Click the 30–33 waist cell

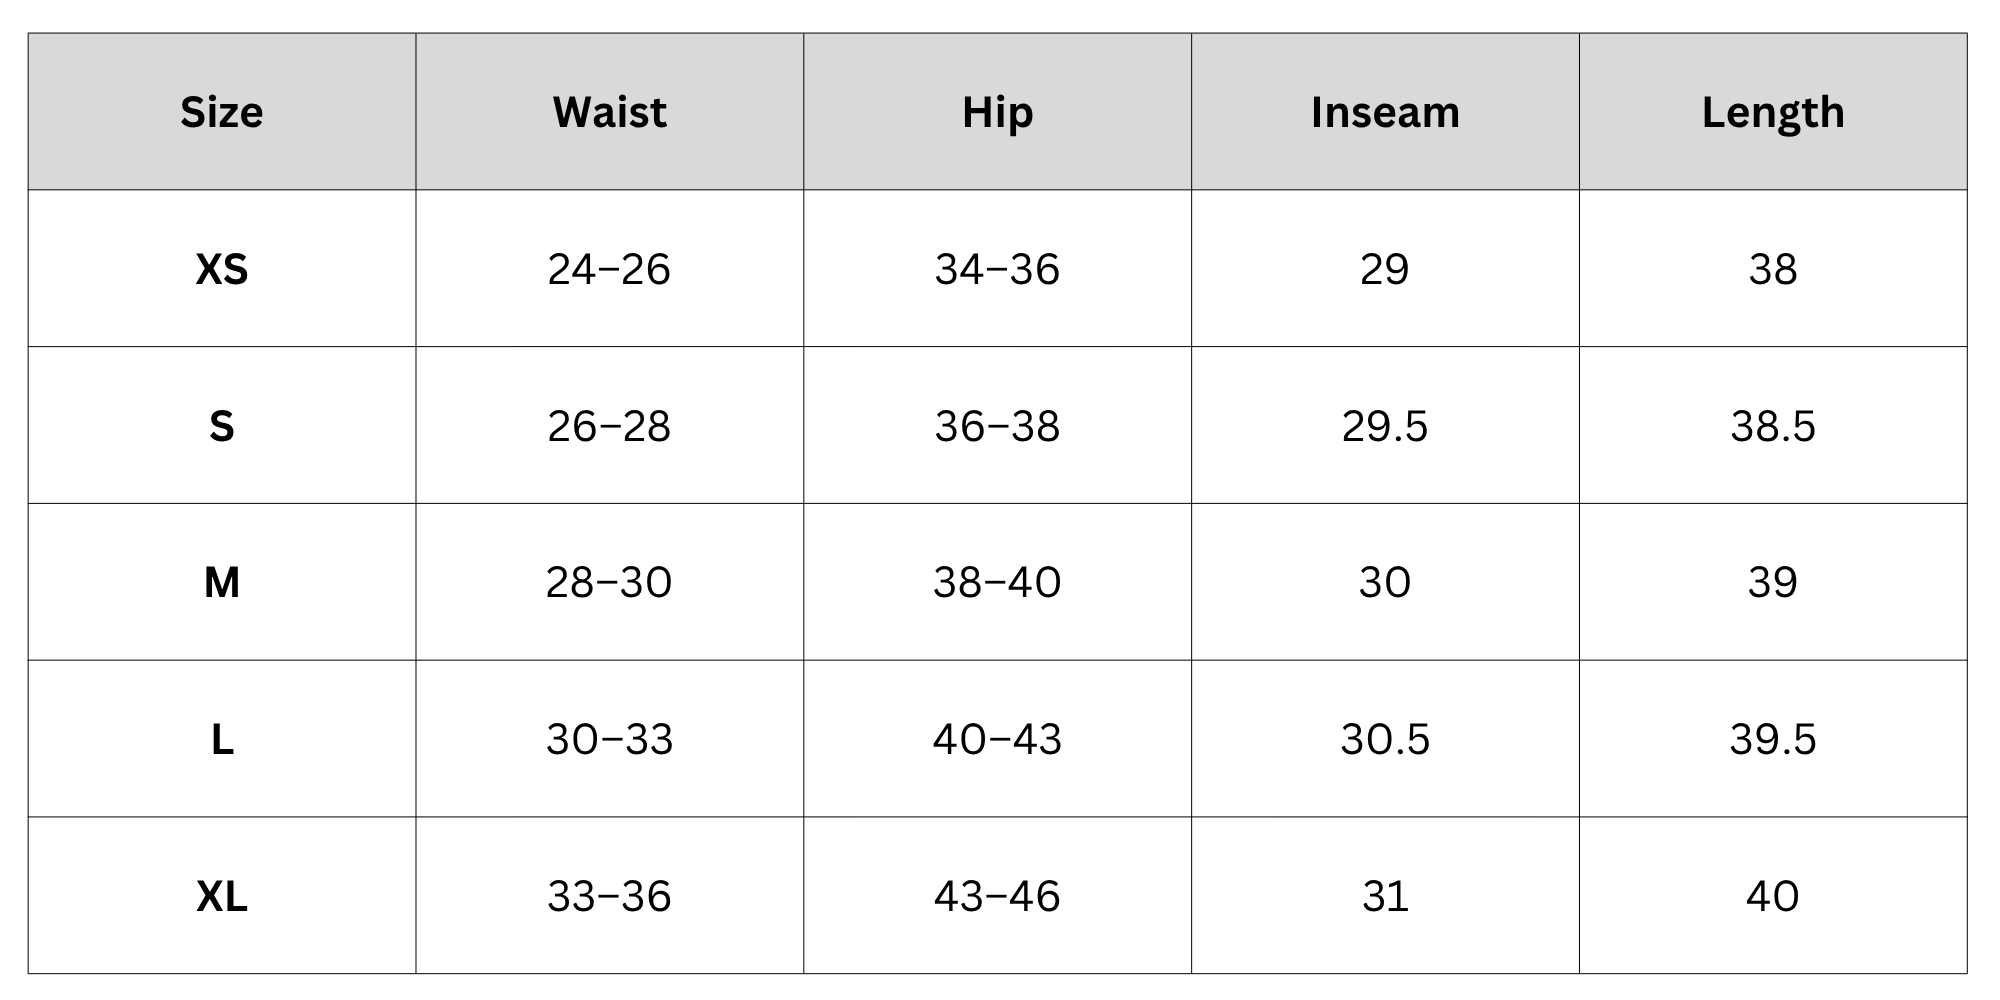(x=610, y=739)
